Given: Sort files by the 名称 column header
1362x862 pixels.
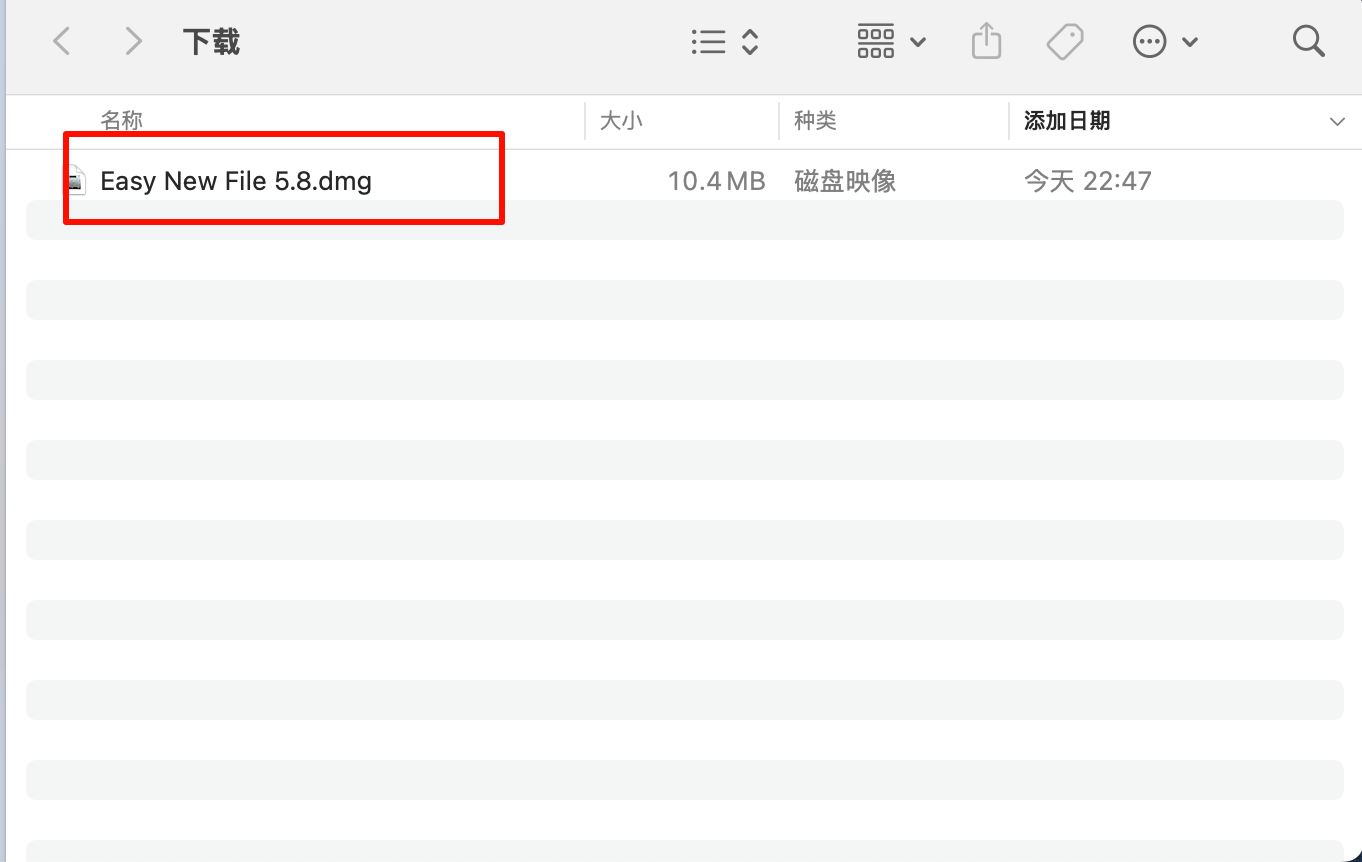Looking at the screenshot, I should tap(122, 121).
